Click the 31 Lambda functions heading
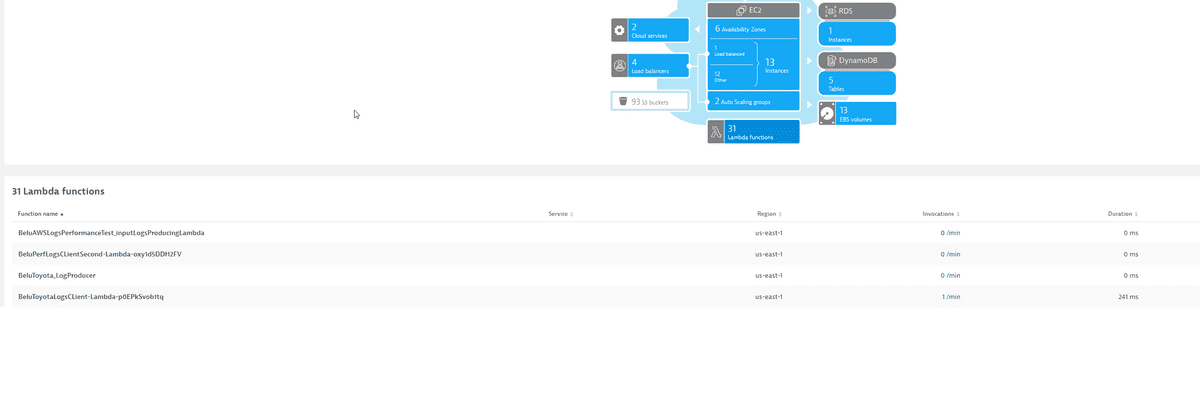The height and width of the screenshot is (418, 1200). coord(58,191)
